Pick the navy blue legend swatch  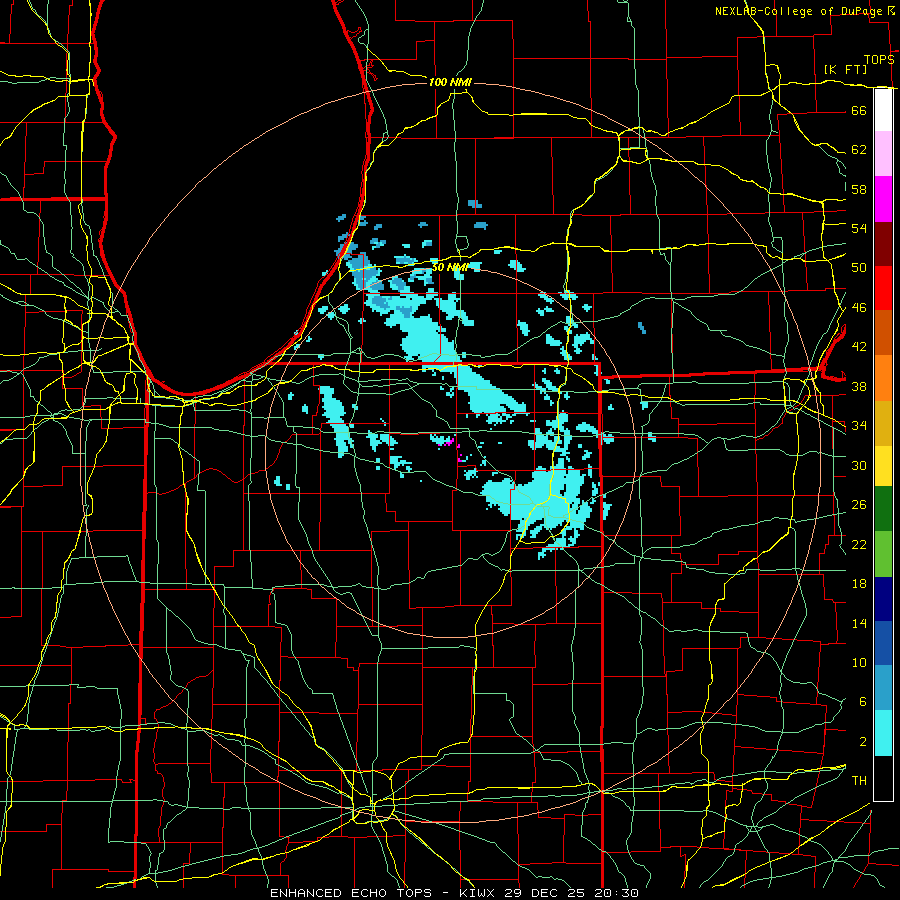883,599
